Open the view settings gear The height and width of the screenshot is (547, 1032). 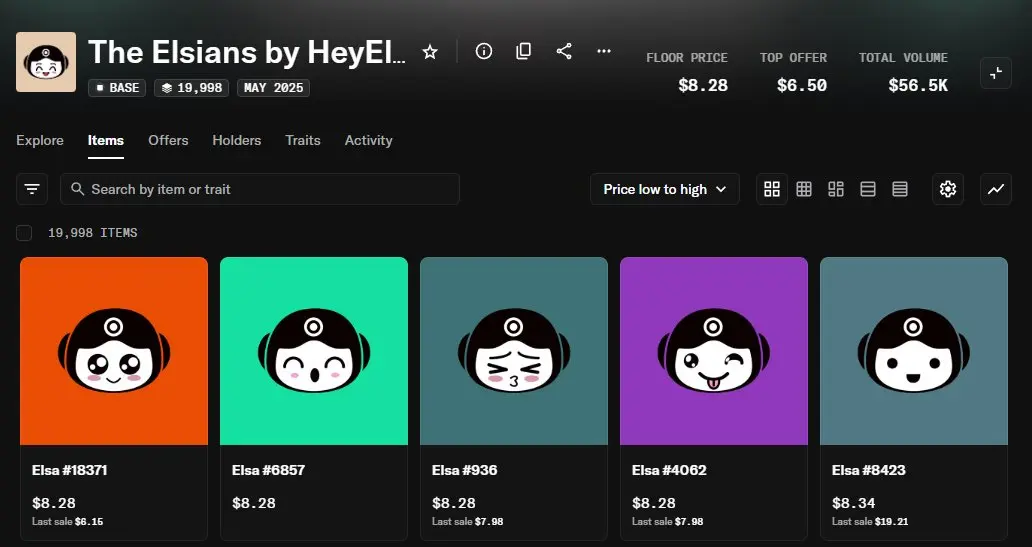pyautogui.click(x=948, y=189)
